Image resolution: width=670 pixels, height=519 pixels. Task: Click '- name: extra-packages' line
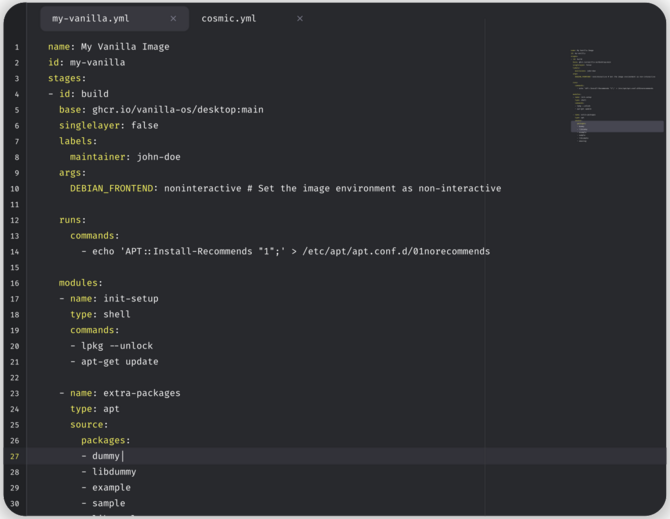click(120, 393)
